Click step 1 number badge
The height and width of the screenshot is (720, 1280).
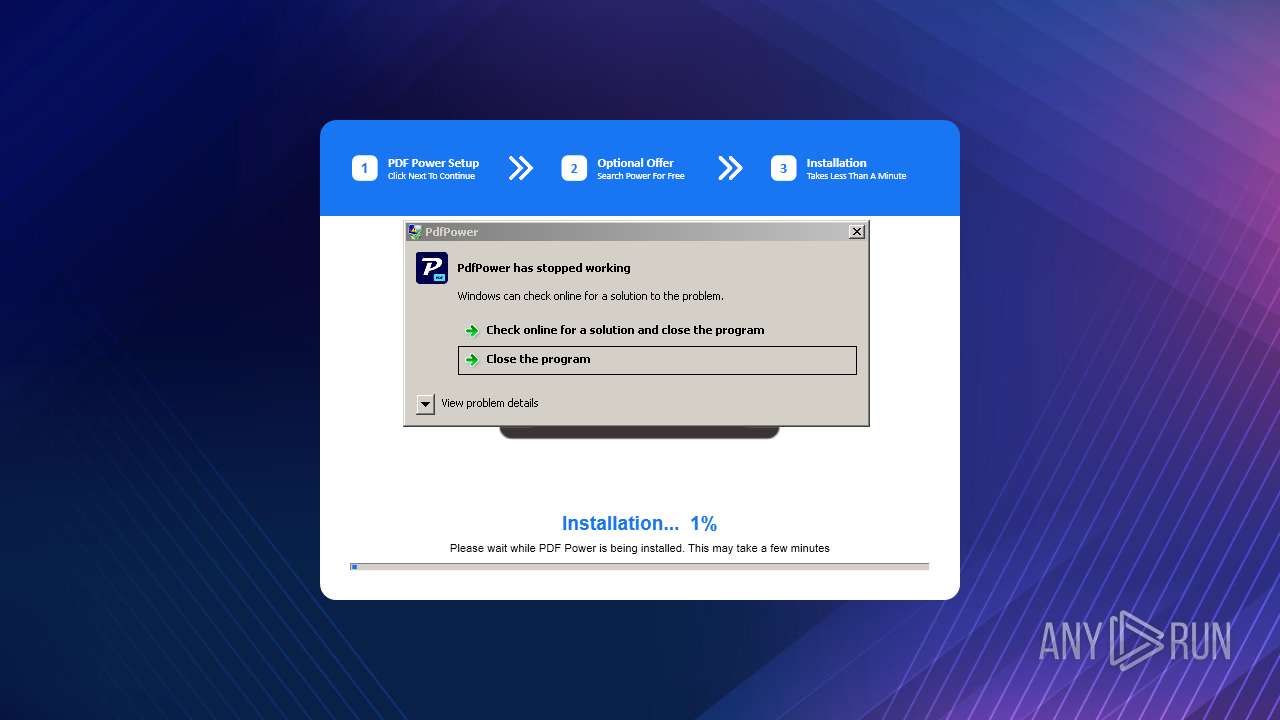click(364, 168)
